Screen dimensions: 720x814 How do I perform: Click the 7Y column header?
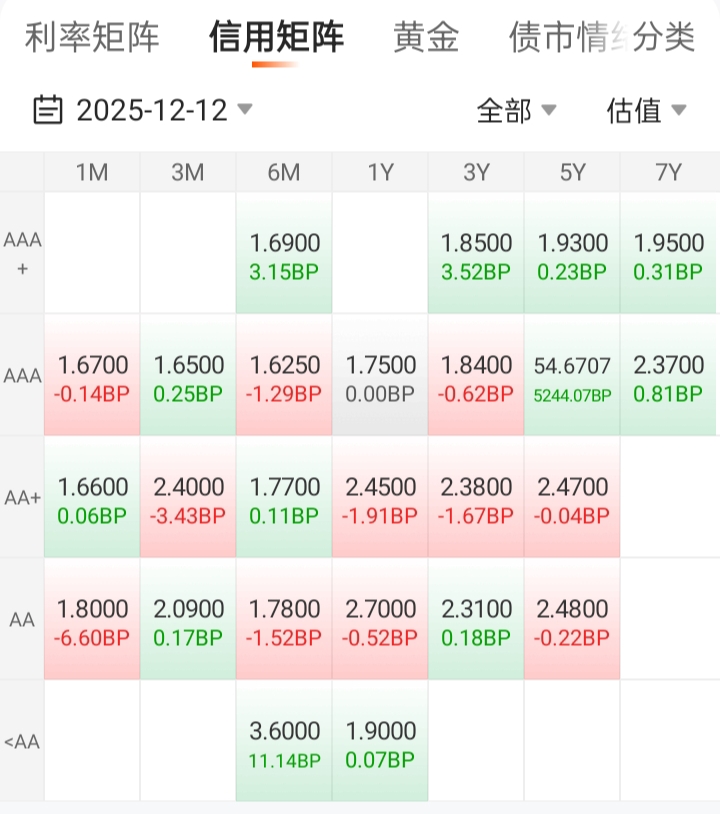[x=668, y=173]
